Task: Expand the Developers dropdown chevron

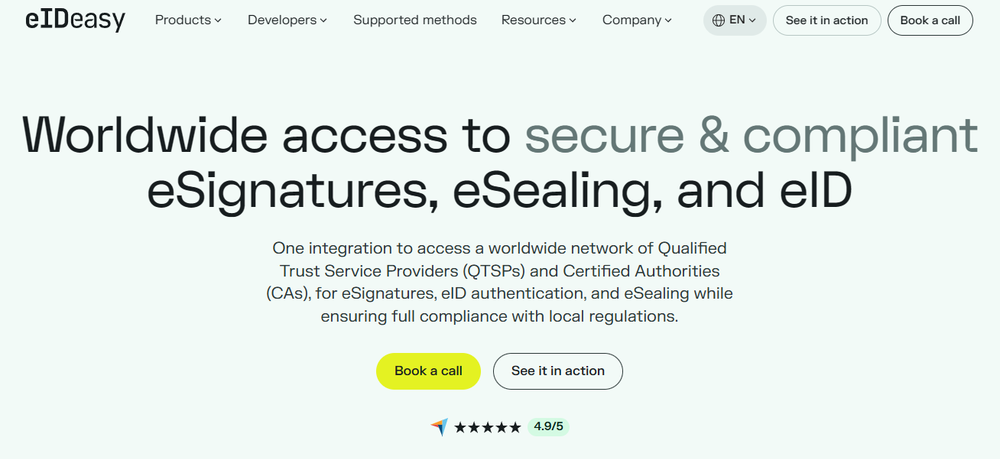Action: coord(323,20)
